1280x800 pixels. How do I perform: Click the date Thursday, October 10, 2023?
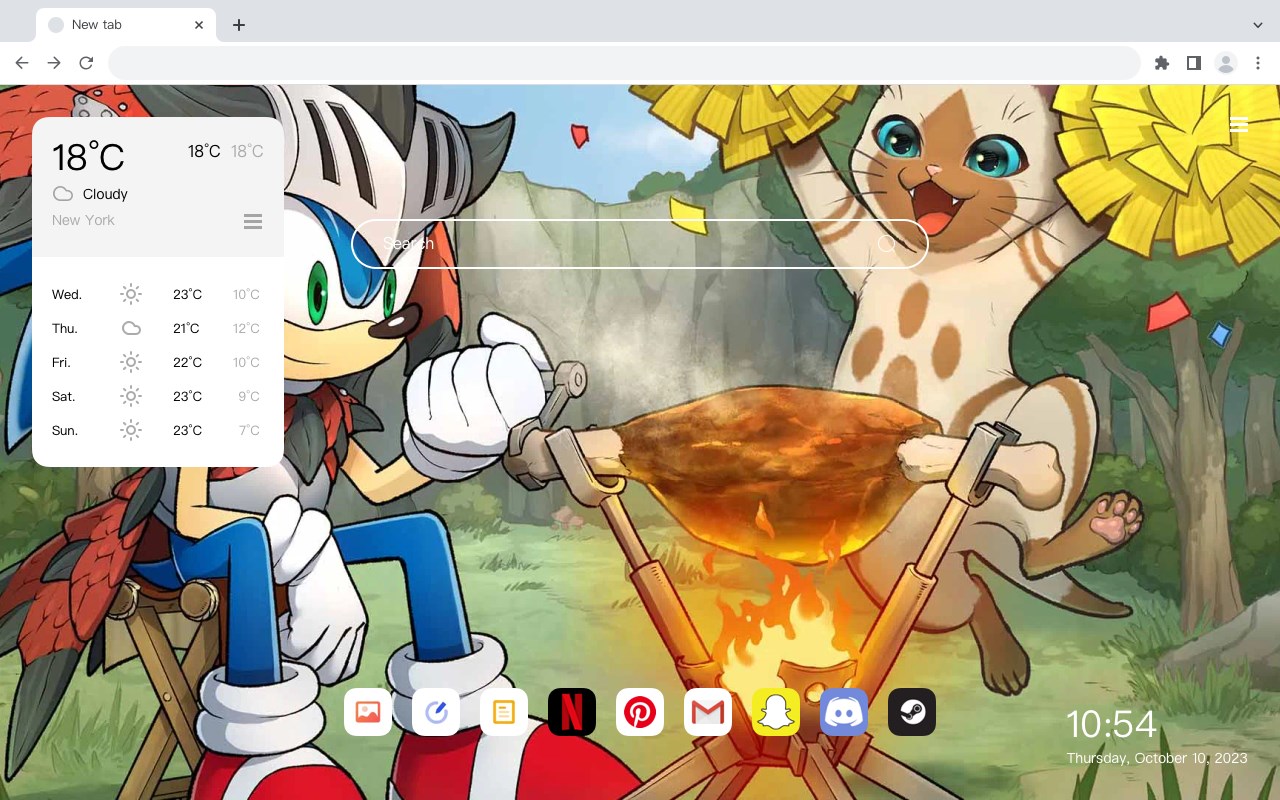click(x=1157, y=758)
